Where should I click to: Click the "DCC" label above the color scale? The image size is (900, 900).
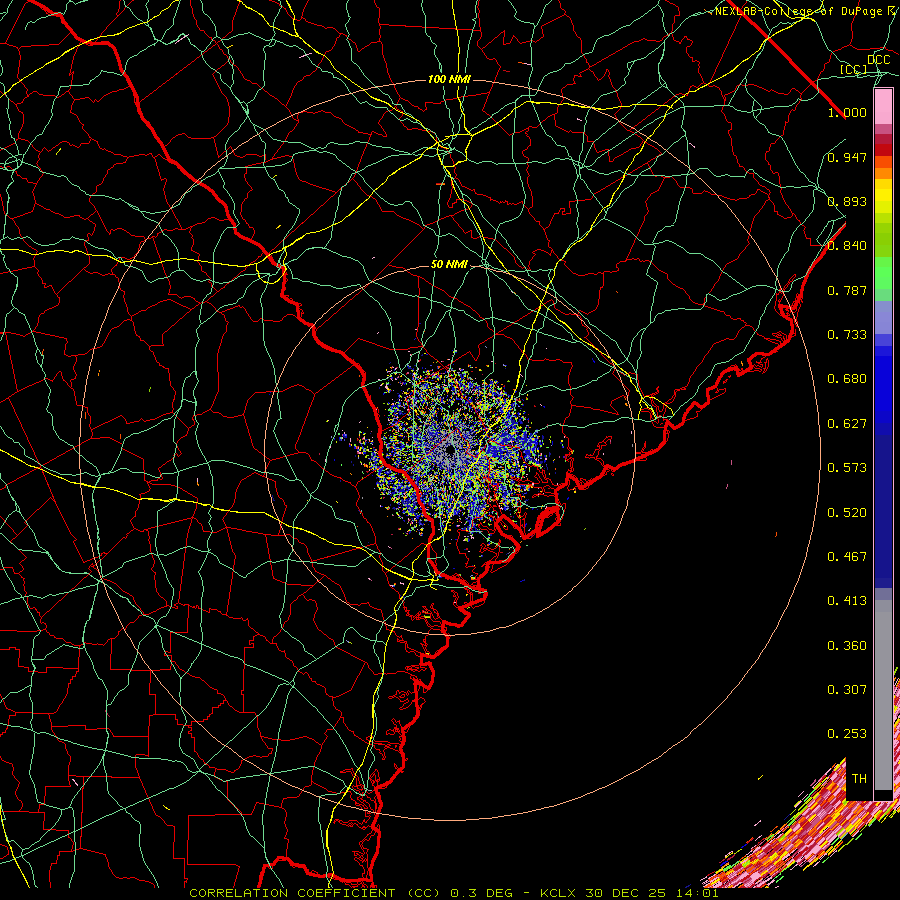879,60
